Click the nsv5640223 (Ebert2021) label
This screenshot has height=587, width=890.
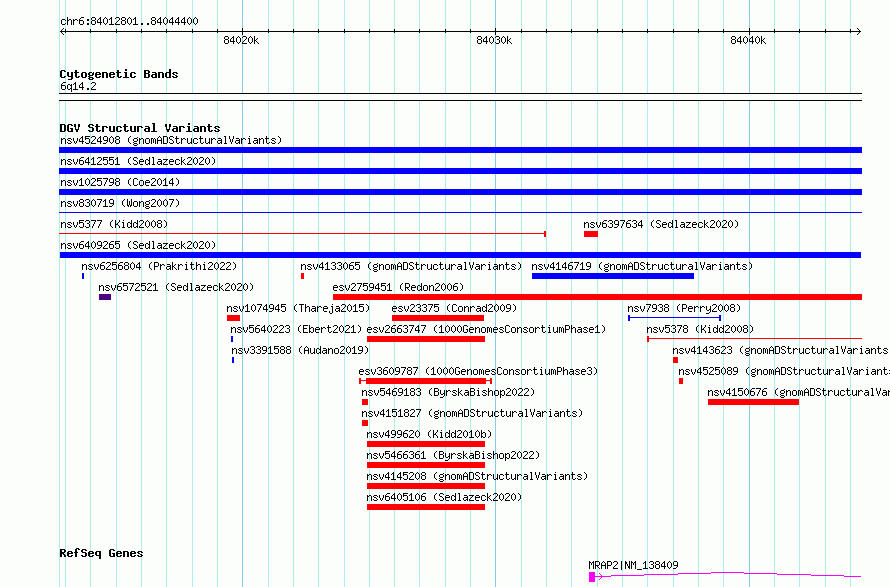pos(296,329)
